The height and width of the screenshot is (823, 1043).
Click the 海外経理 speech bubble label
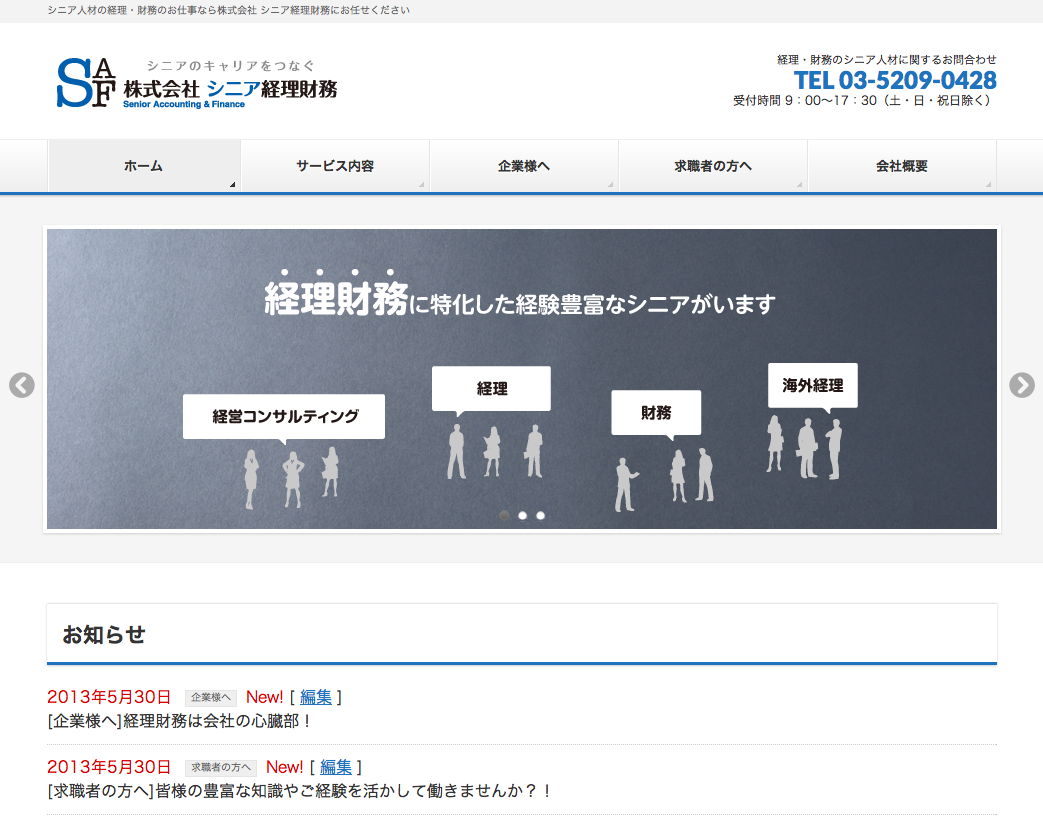(813, 385)
